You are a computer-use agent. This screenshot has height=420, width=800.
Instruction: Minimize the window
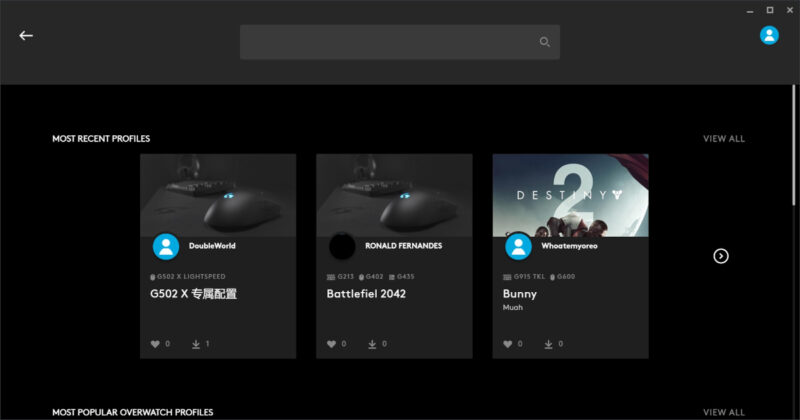click(x=749, y=11)
